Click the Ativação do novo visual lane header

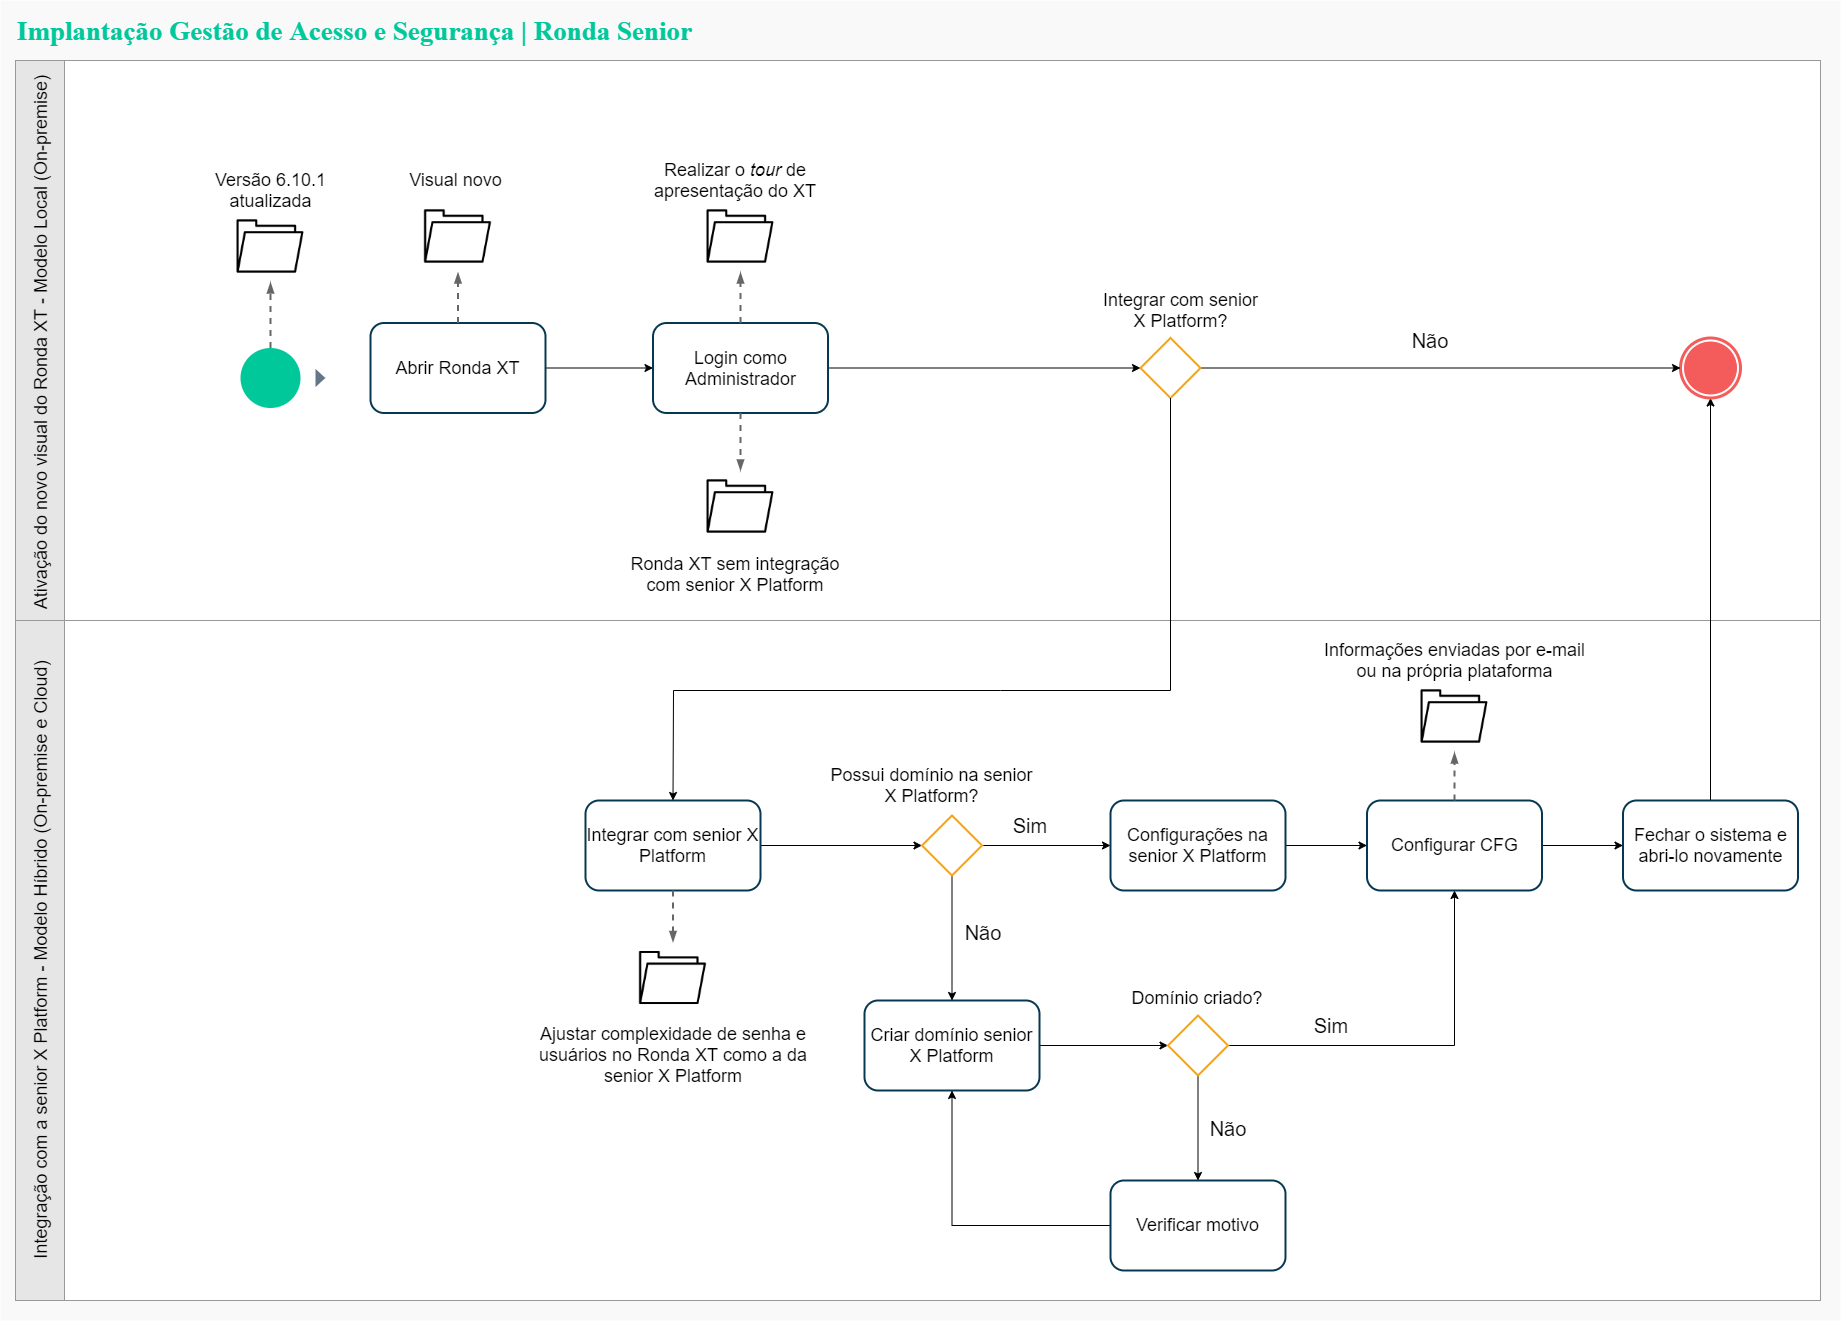pyautogui.click(x=40, y=341)
